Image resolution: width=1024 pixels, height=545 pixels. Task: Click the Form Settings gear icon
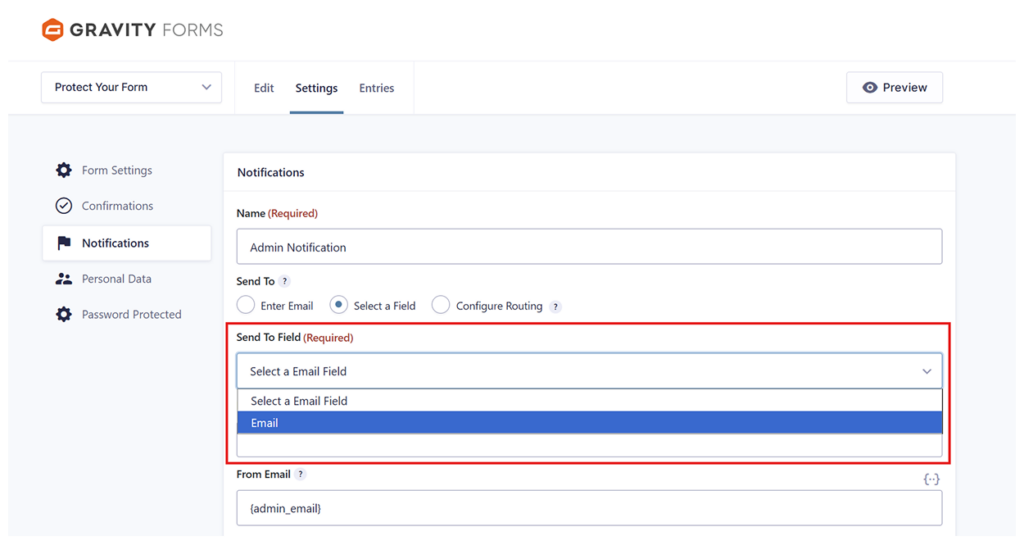[x=63, y=170]
